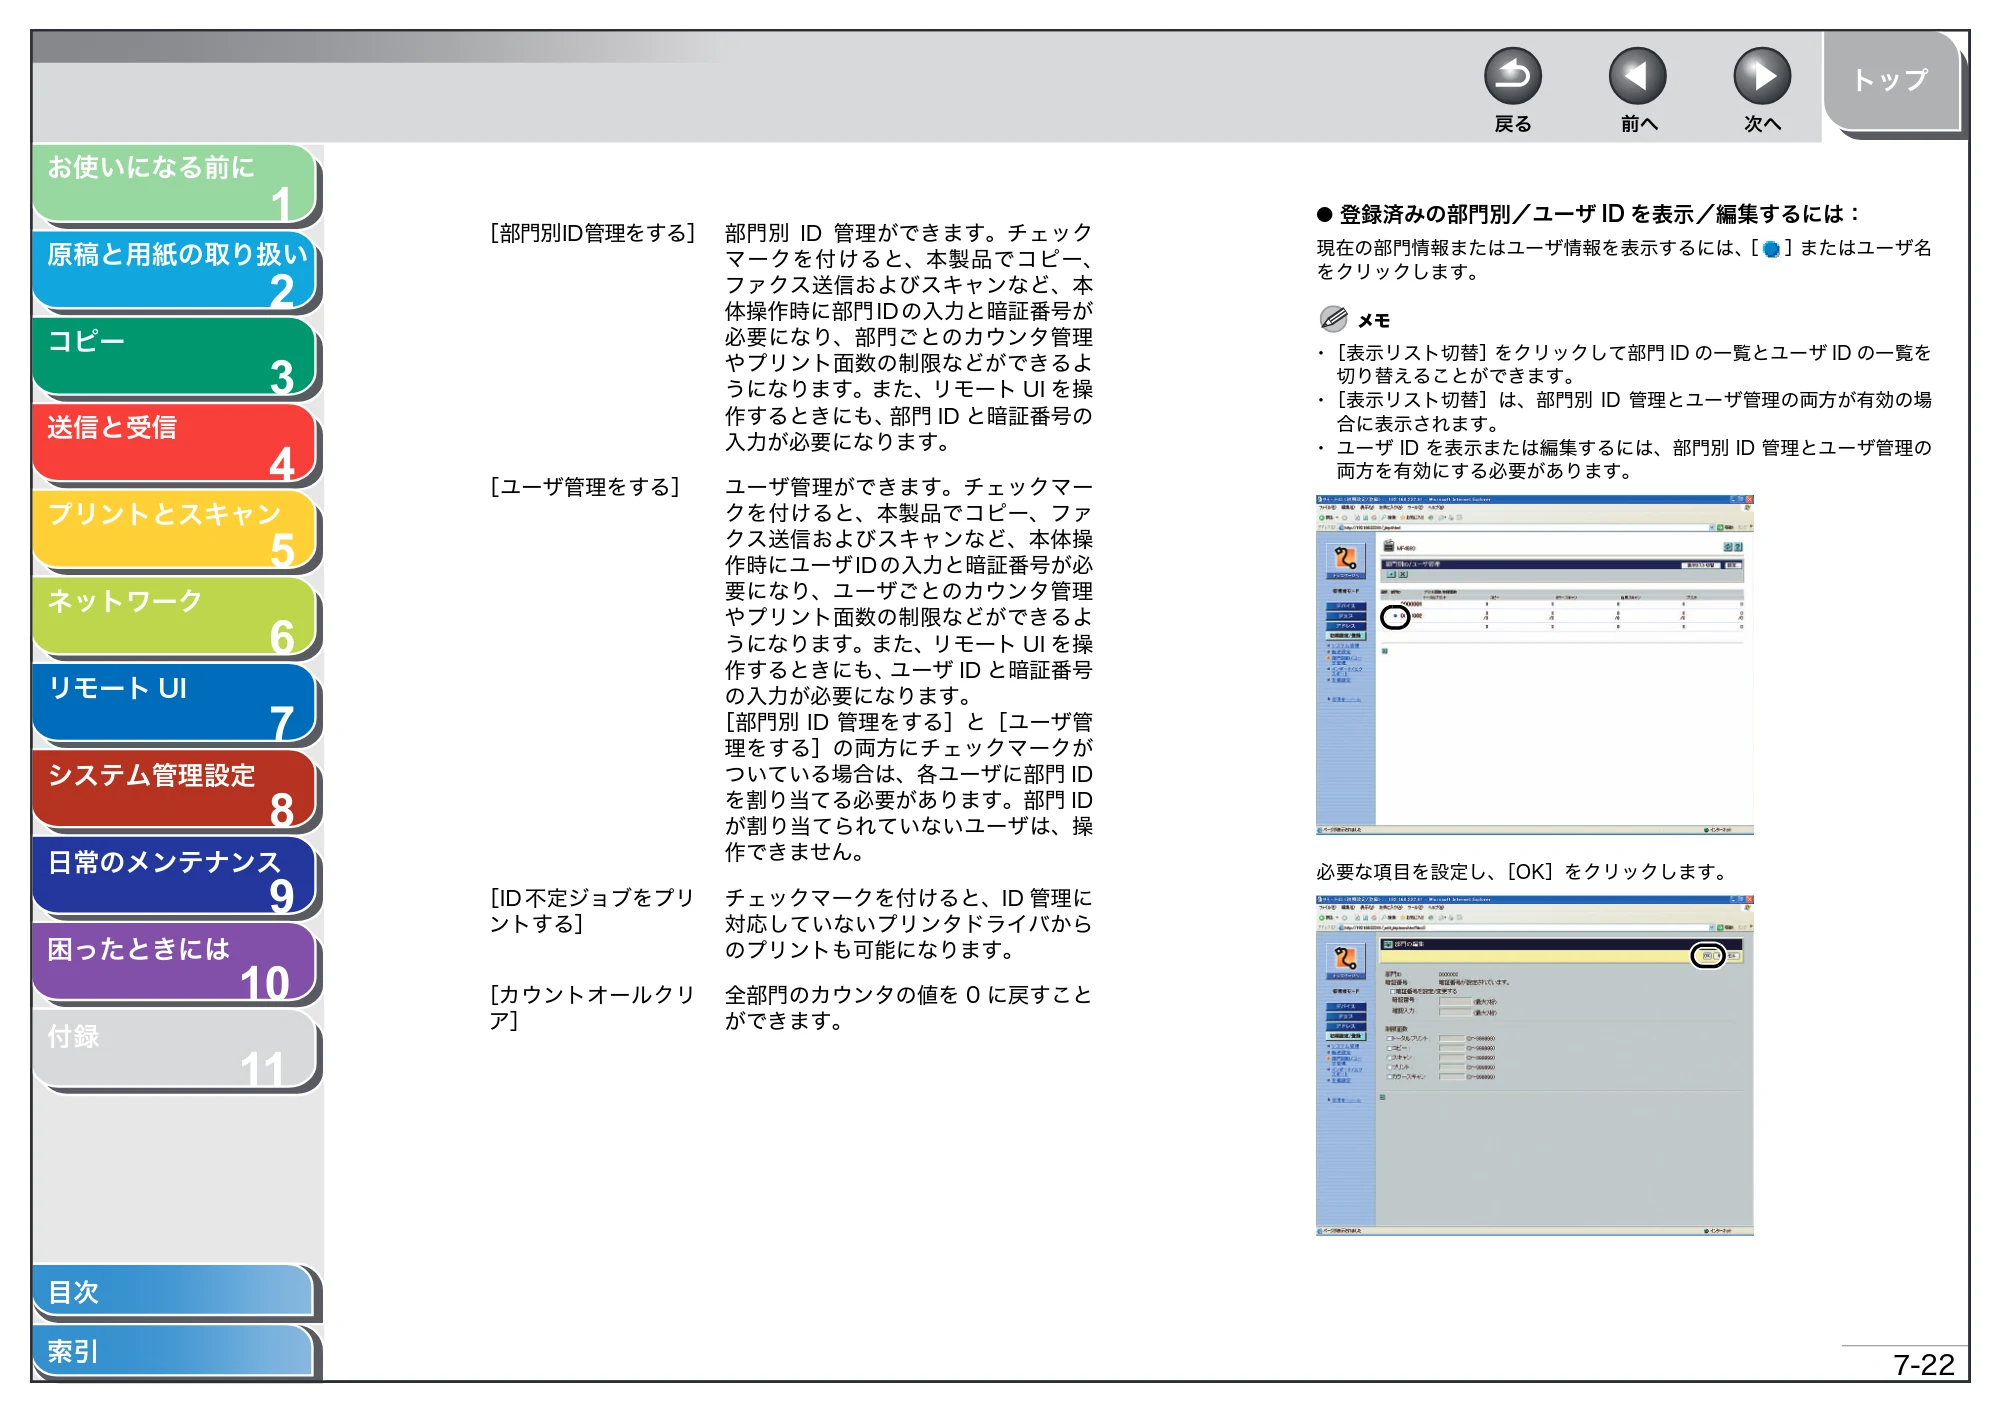Click heading 登録済みの部門別／ユーザ ID を表示／編集するには
Image resolution: width=2000 pixels, height=1414 pixels.
1589,214
